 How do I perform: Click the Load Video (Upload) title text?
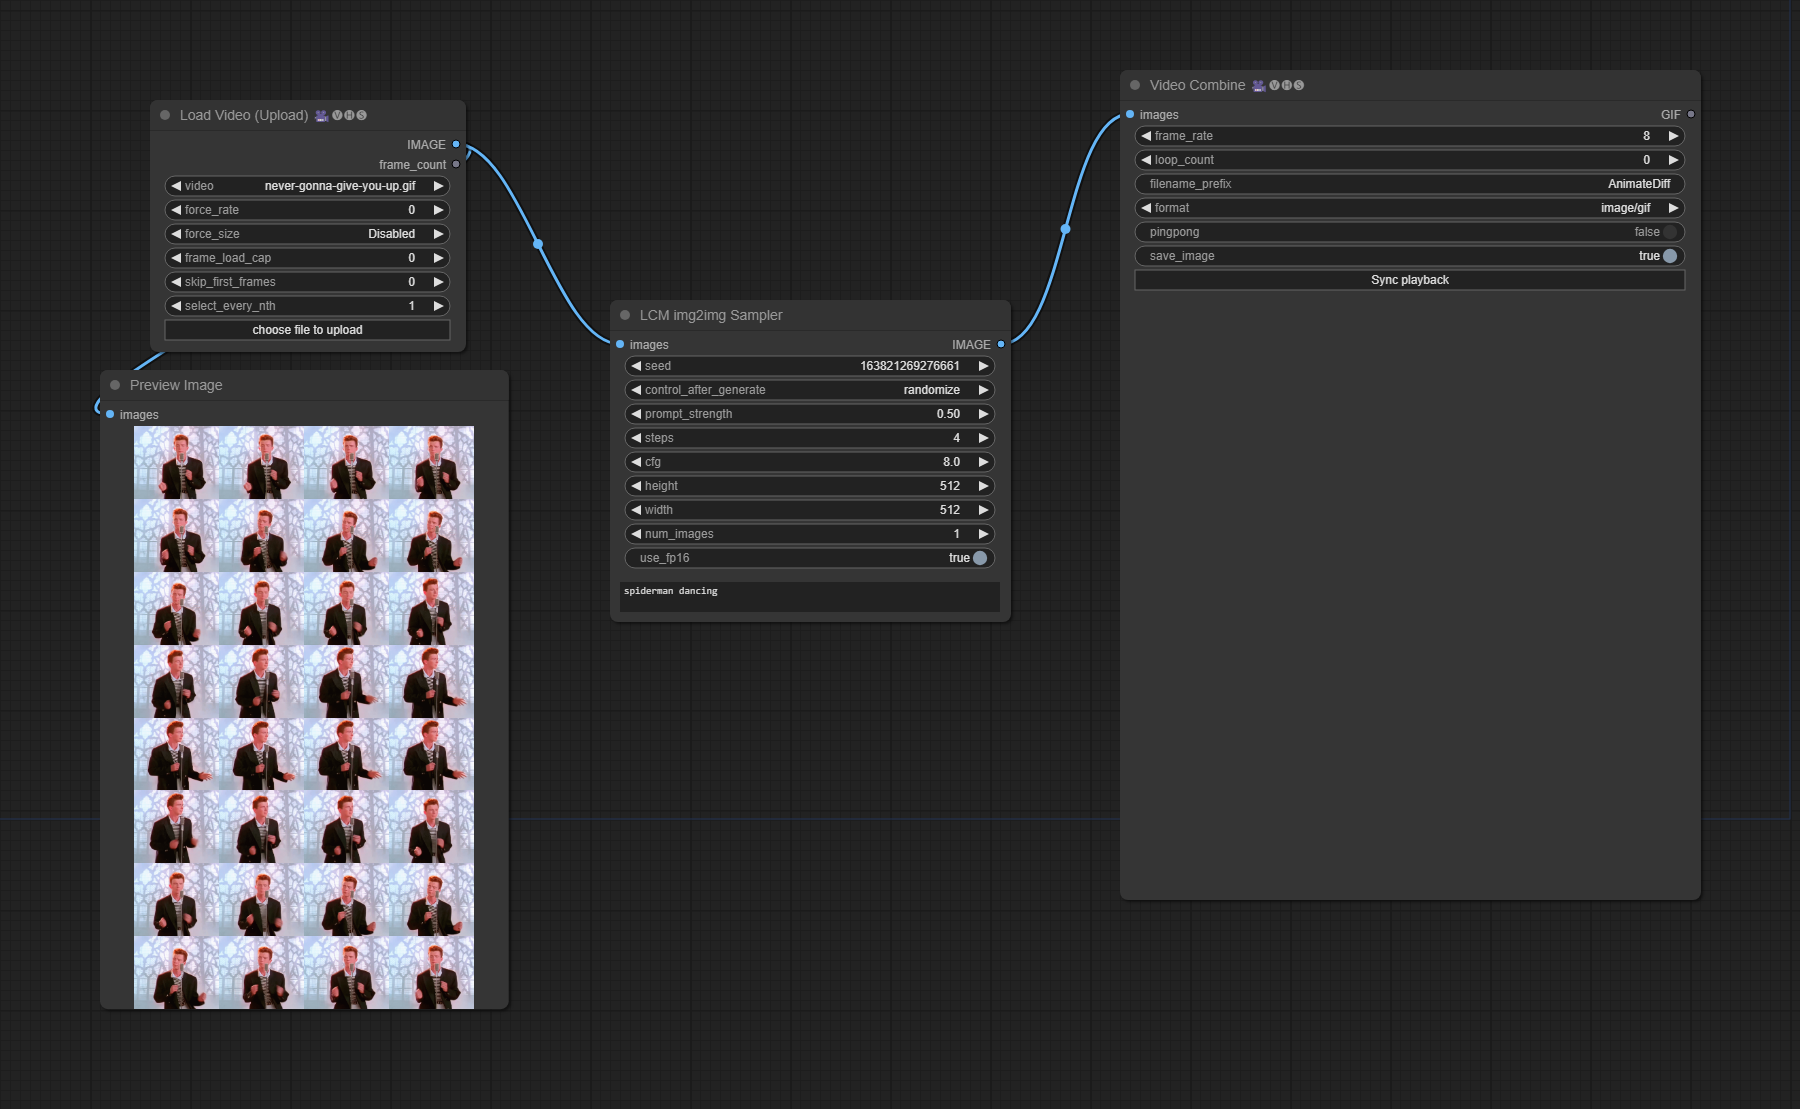pos(244,115)
